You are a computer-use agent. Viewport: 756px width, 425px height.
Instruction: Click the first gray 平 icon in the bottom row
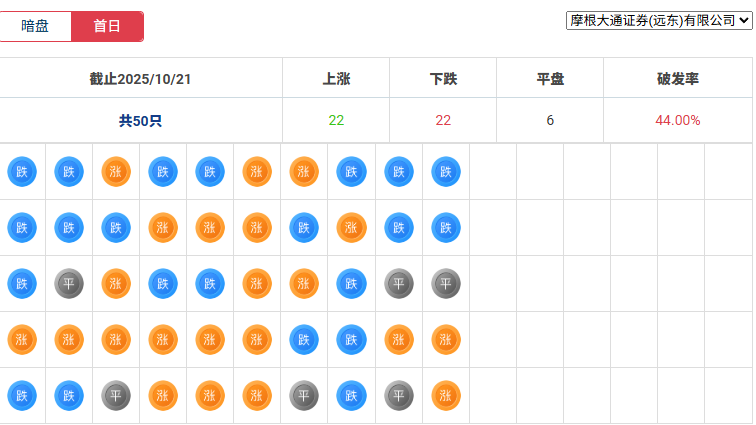(116, 396)
